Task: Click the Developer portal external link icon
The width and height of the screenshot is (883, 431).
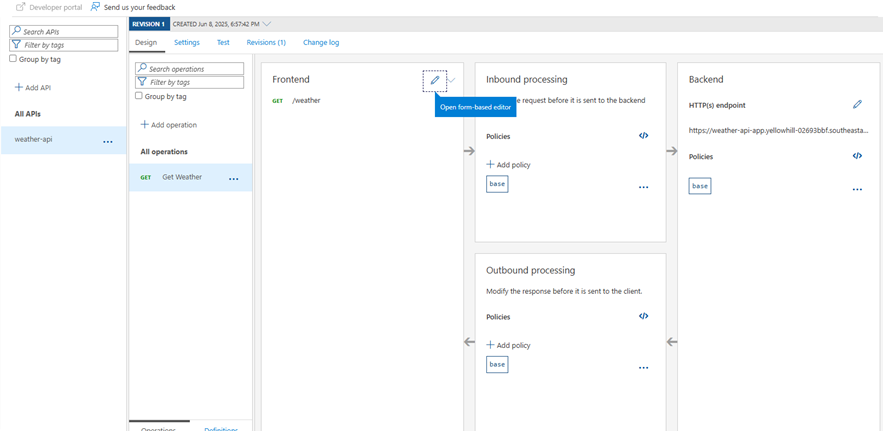Action: 21,7
